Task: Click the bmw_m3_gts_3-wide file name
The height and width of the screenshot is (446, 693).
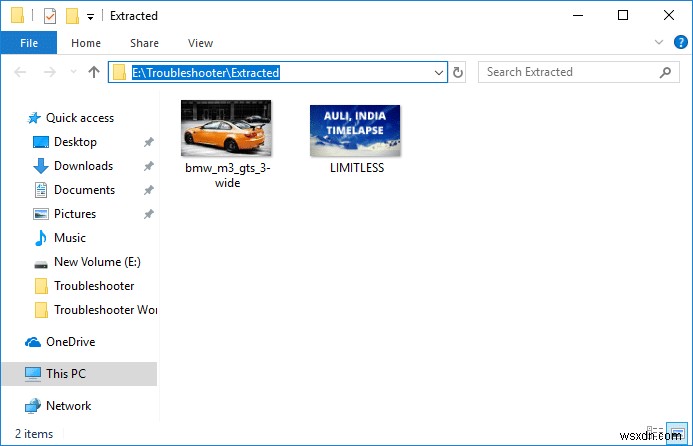Action: point(228,175)
